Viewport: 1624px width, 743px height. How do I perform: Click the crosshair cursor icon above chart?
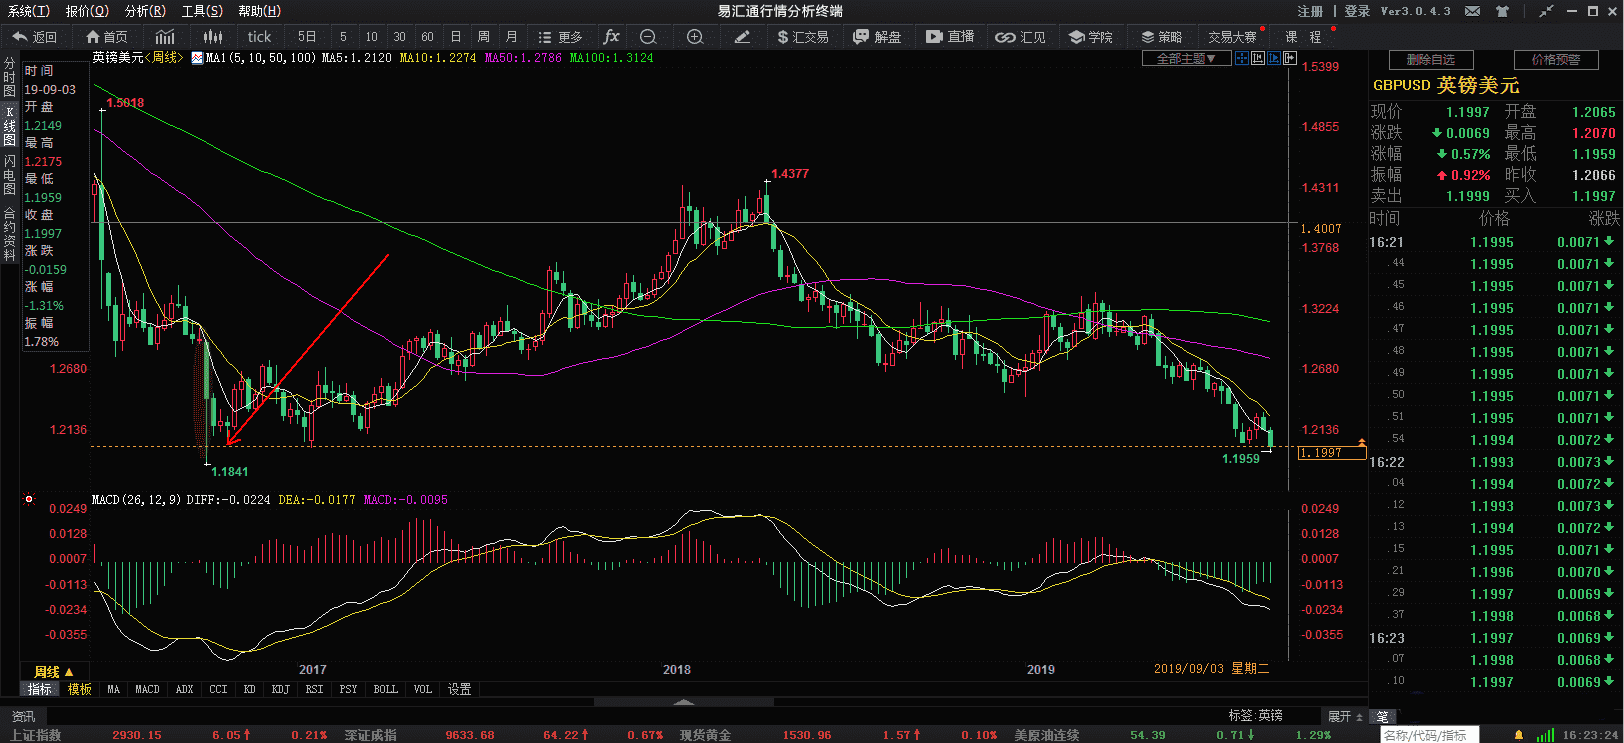point(1241,59)
